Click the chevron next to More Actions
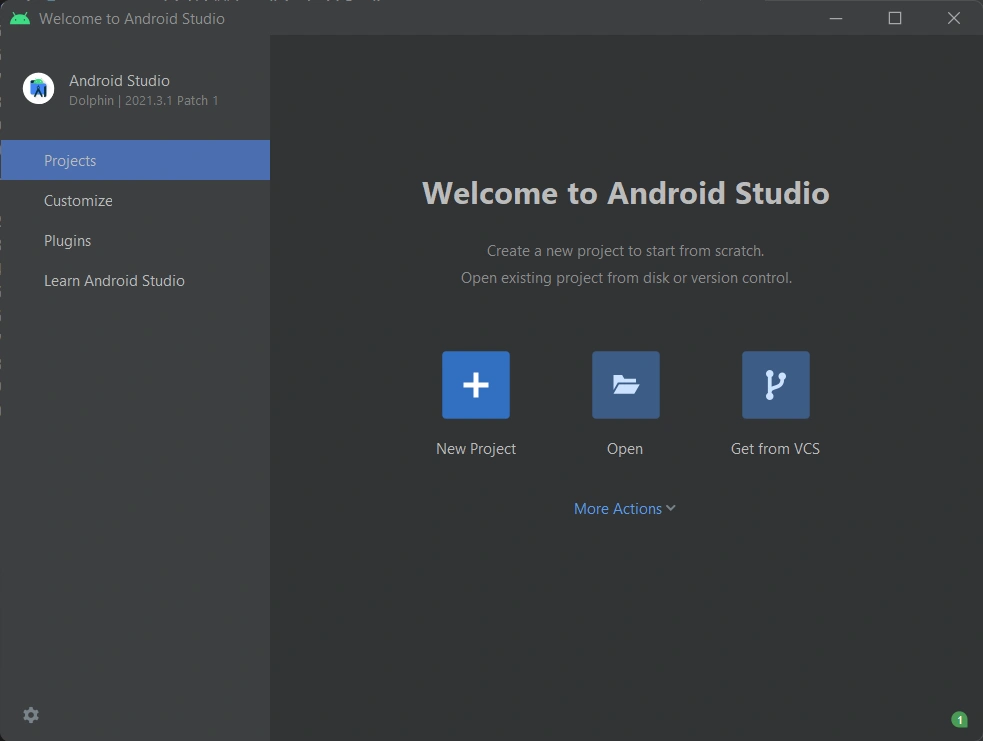 pyautogui.click(x=671, y=508)
